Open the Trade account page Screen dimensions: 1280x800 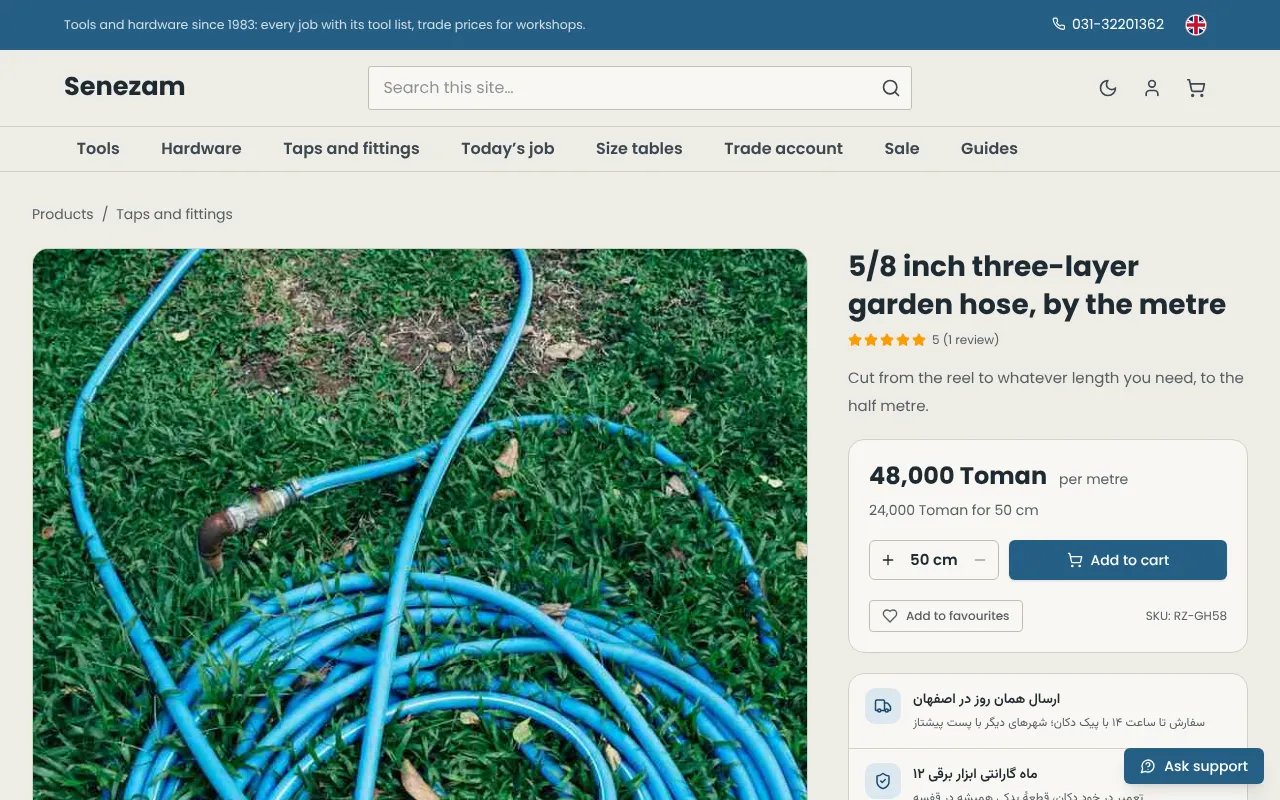[x=783, y=148]
